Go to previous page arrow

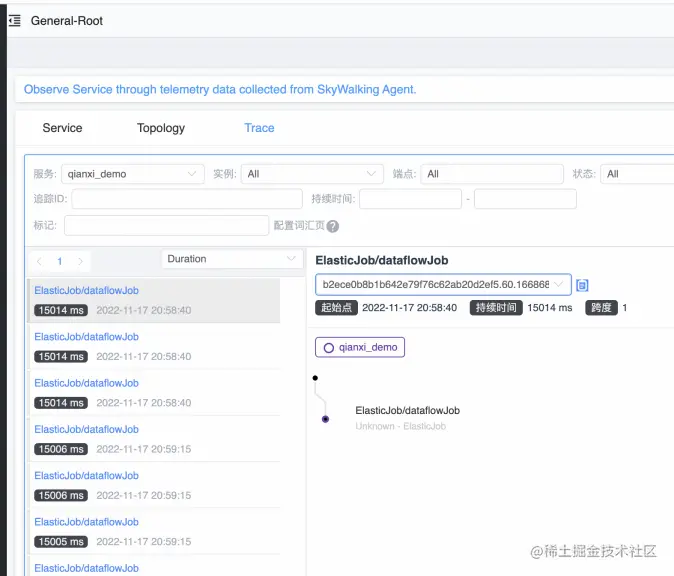tap(39, 261)
